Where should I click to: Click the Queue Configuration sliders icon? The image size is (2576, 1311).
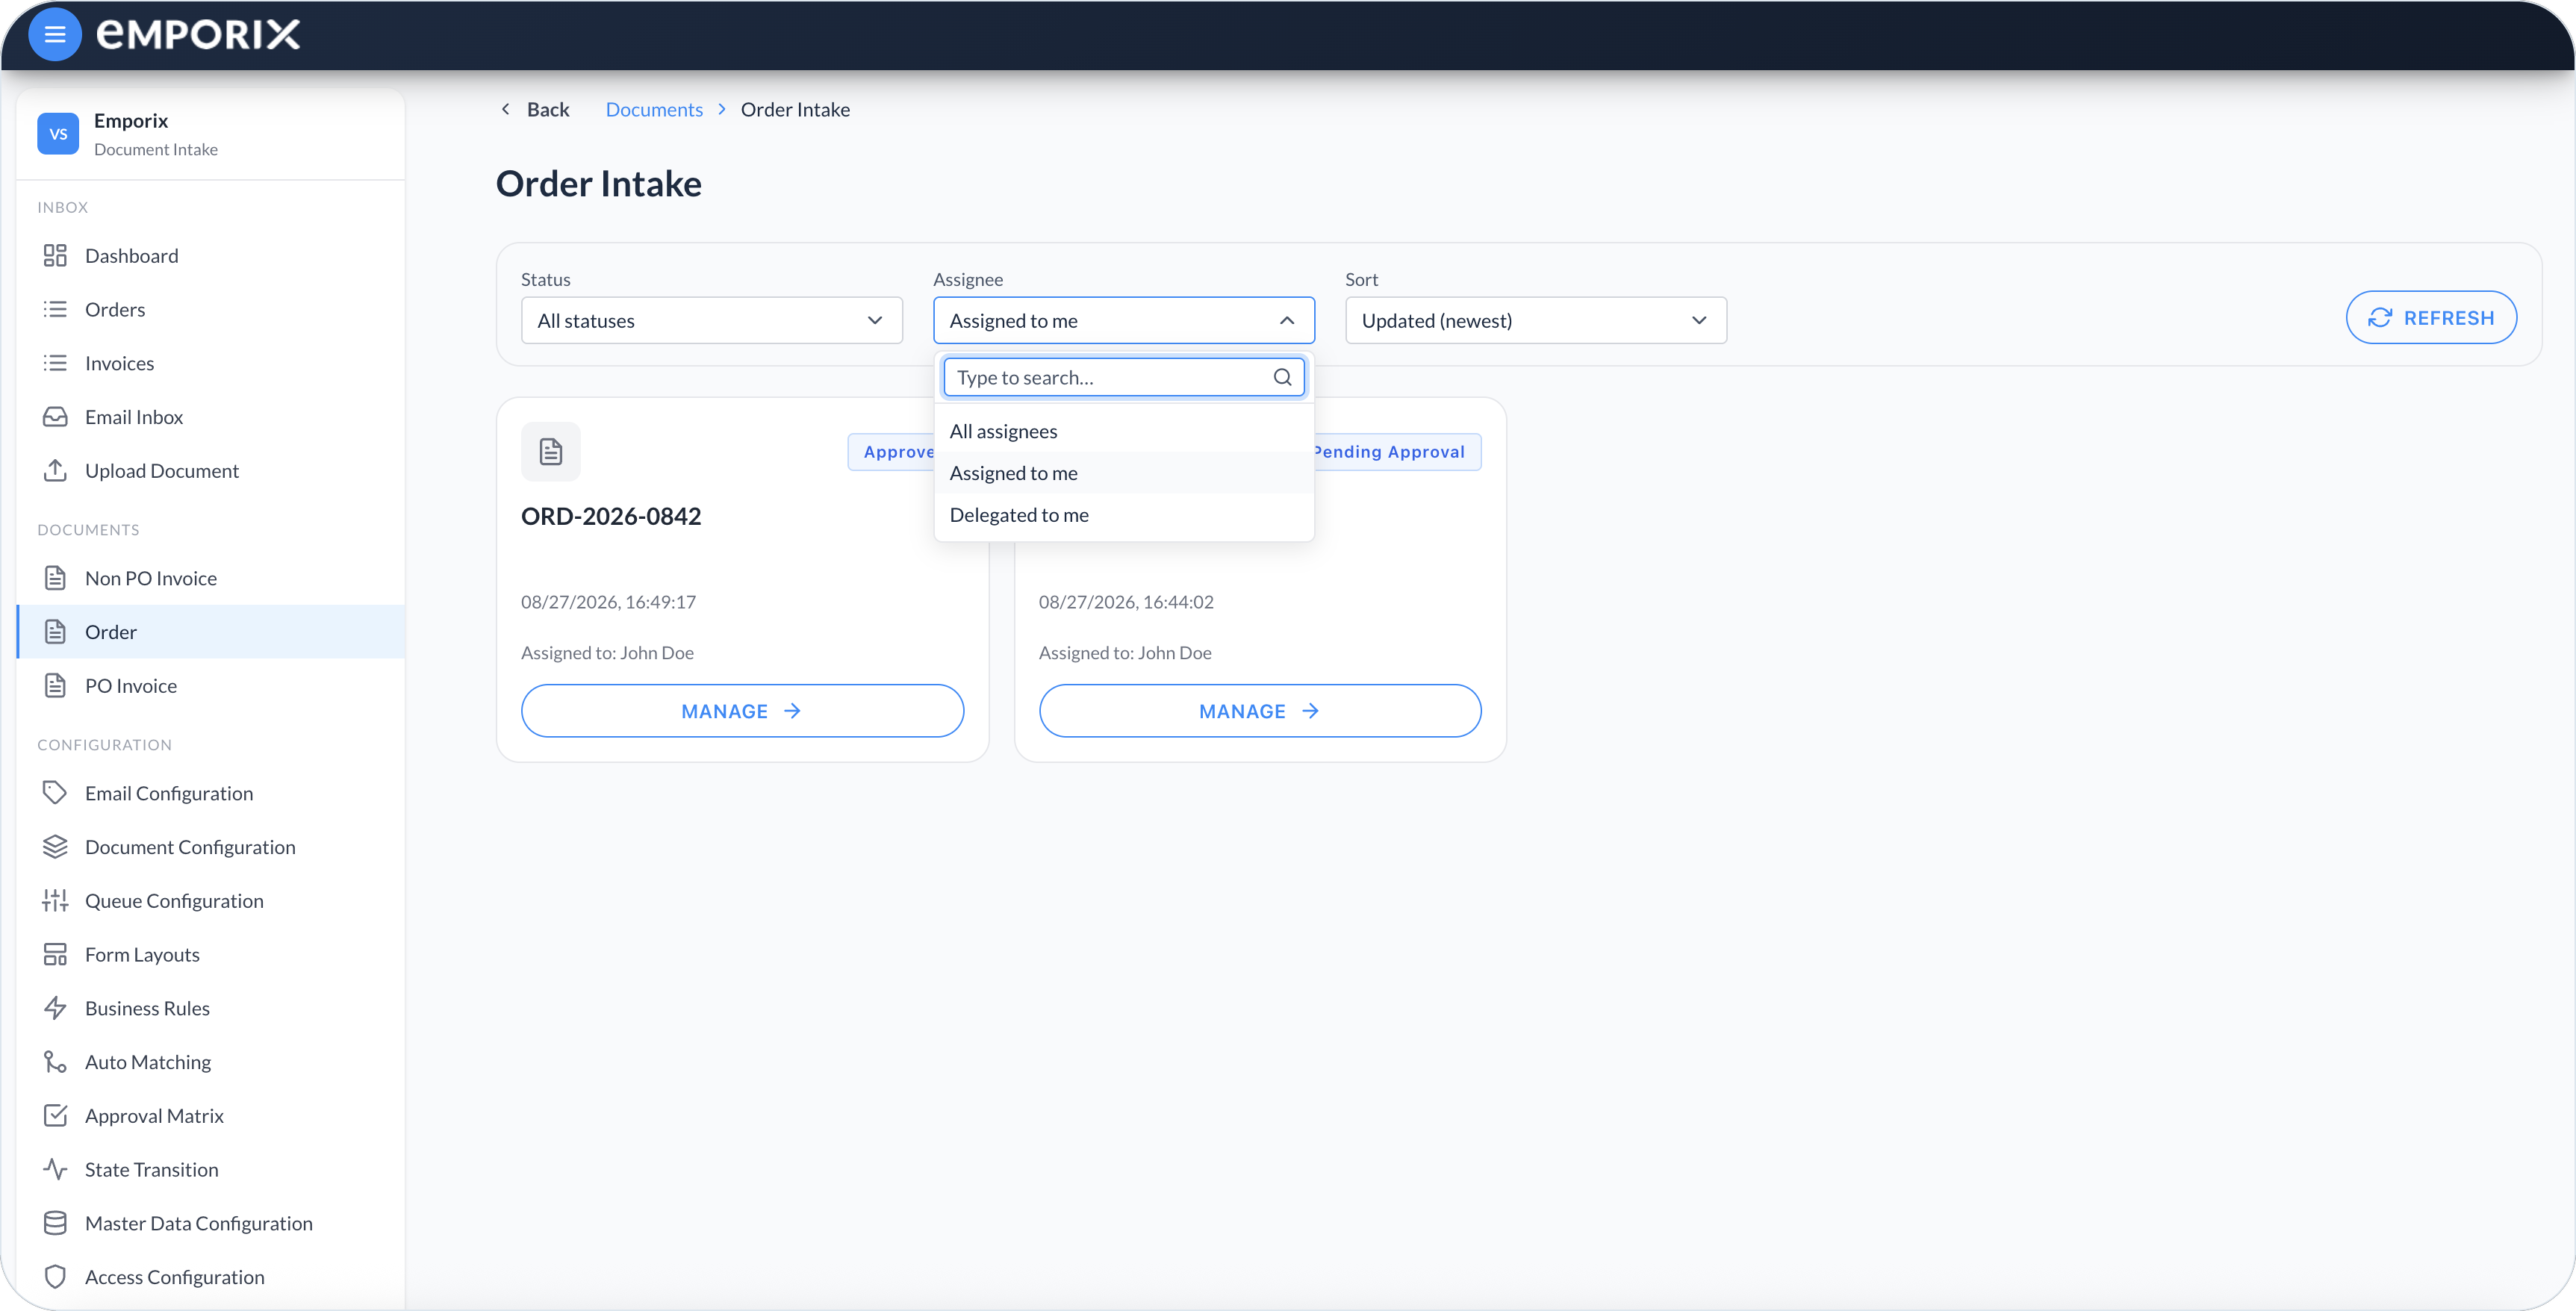(55, 901)
